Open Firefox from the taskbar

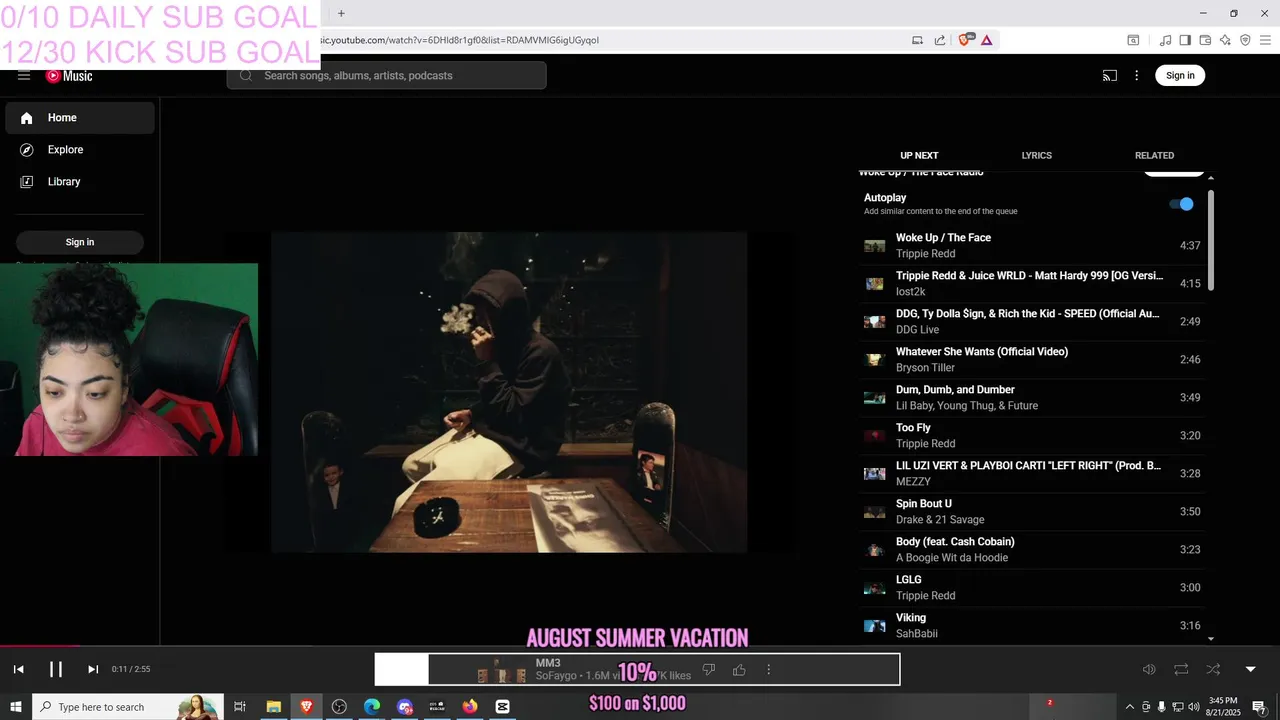click(x=470, y=707)
